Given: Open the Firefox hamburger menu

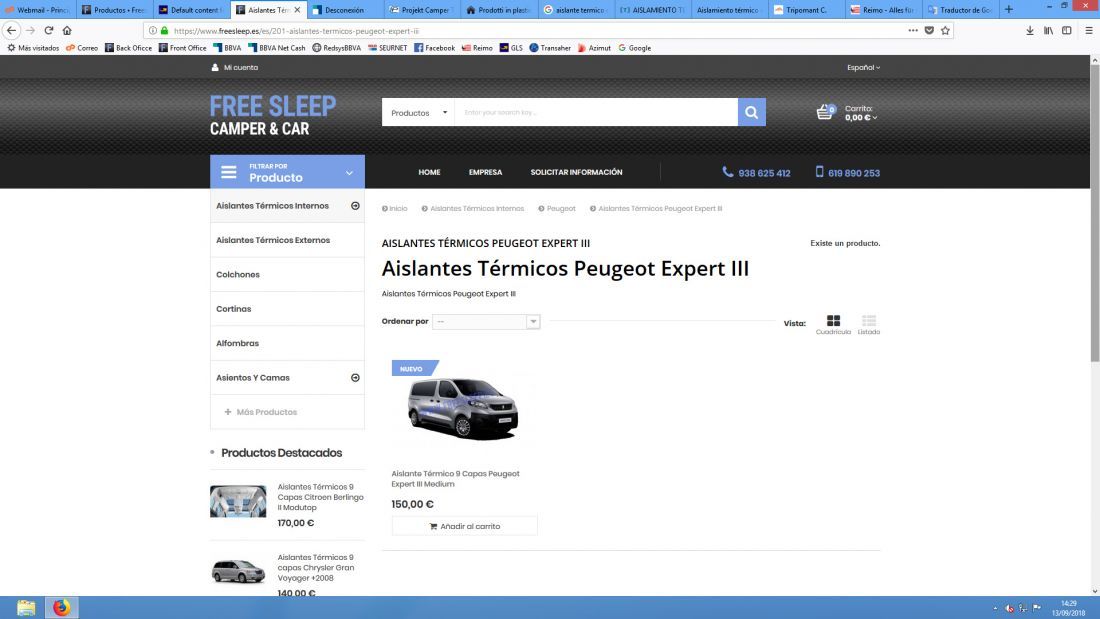Looking at the screenshot, I should pyautogui.click(x=1089, y=30).
